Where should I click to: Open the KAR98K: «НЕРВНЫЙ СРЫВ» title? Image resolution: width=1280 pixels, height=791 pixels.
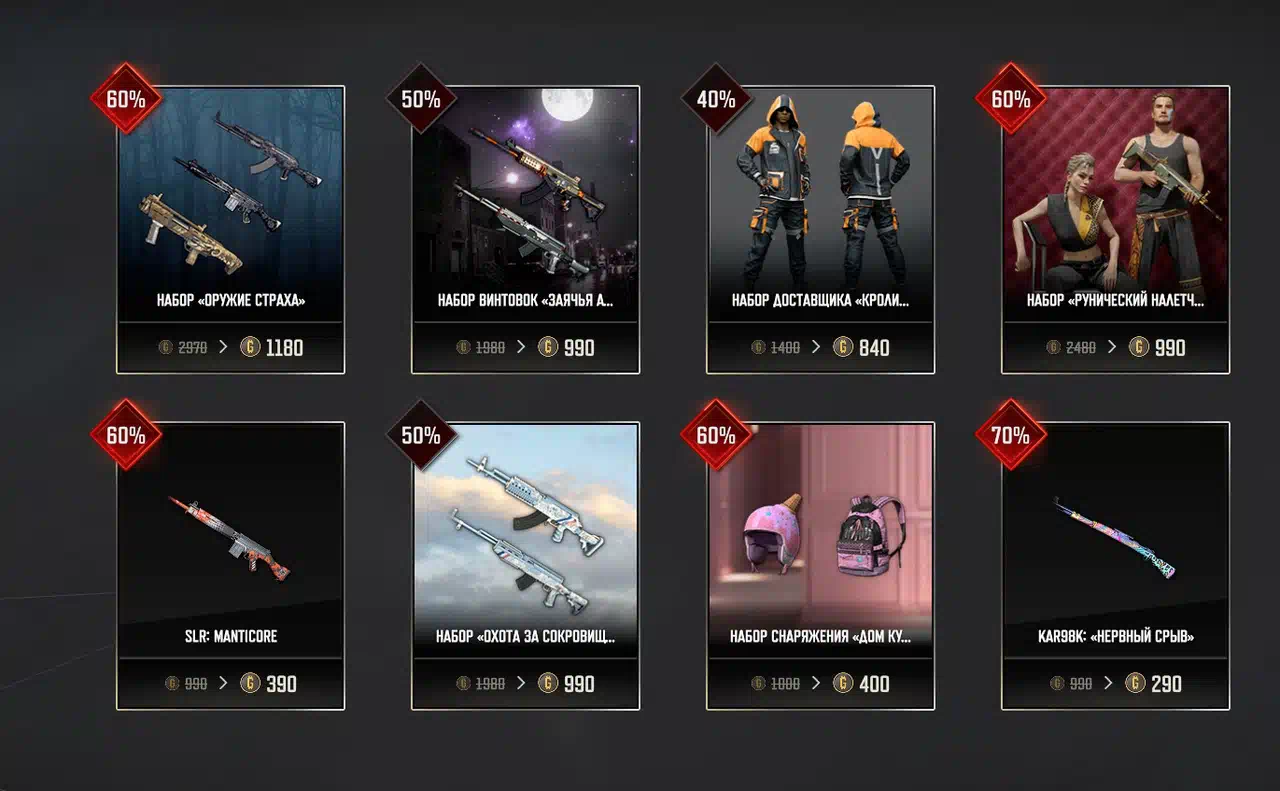1116,636
